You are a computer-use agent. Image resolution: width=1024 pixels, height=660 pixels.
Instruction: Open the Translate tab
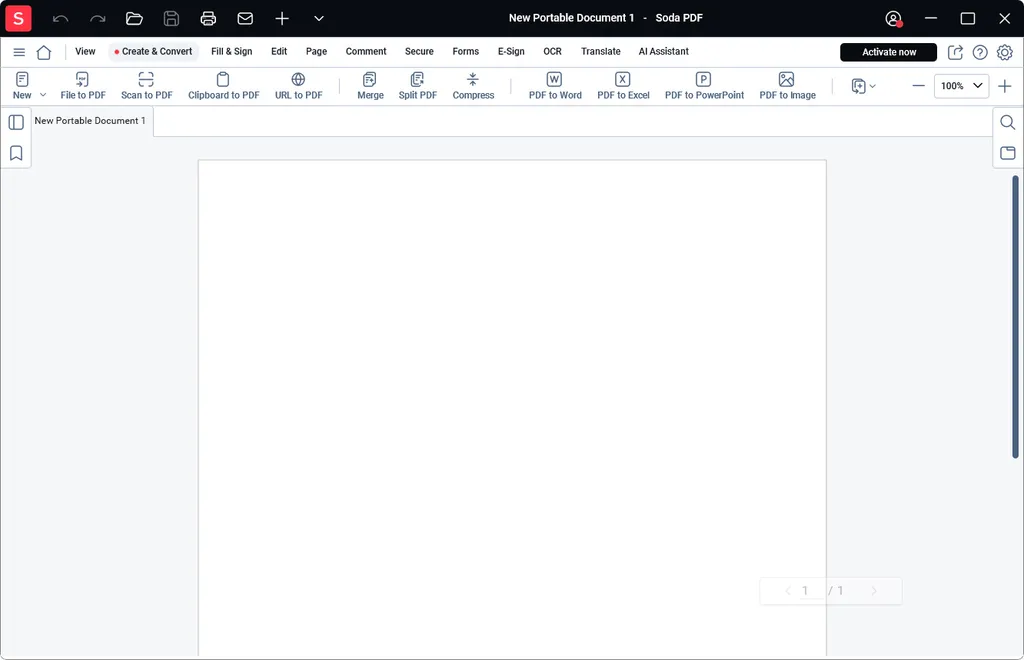(601, 52)
